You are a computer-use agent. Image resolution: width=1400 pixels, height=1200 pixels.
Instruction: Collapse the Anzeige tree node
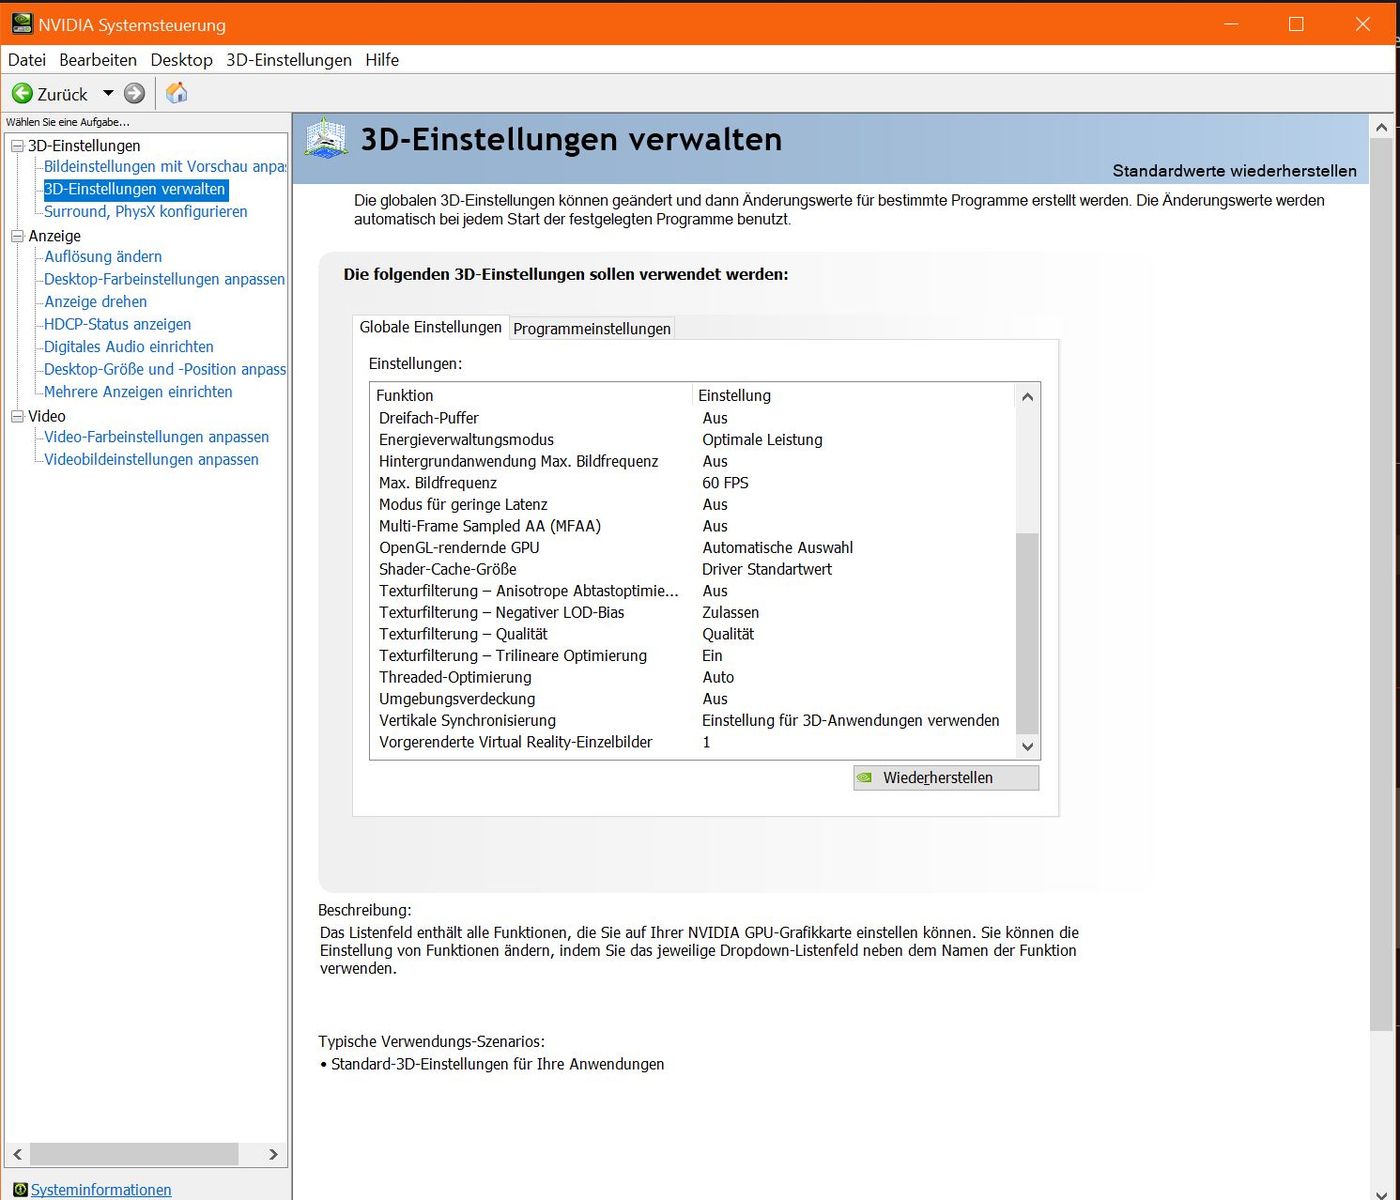[17, 236]
